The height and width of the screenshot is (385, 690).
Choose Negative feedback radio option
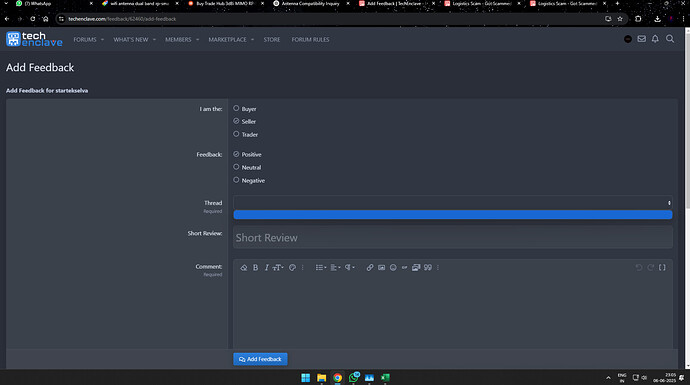coord(236,180)
